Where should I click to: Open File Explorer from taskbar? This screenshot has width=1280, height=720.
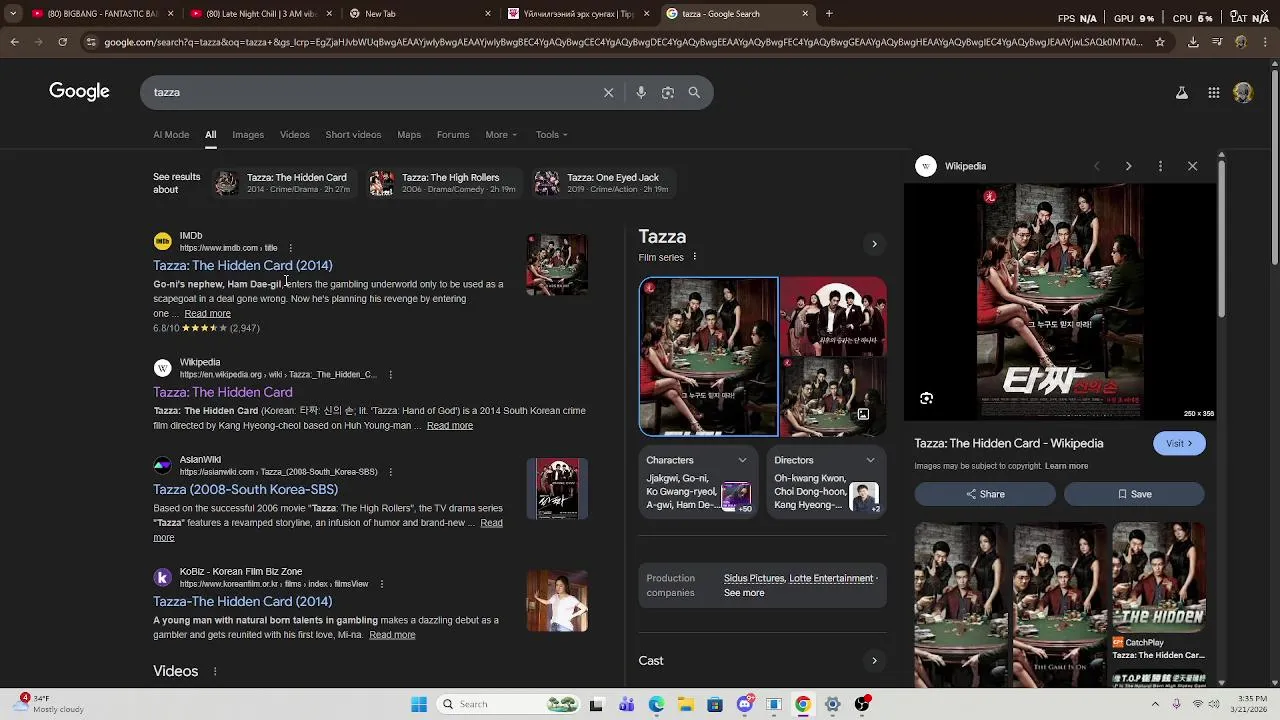(685, 704)
